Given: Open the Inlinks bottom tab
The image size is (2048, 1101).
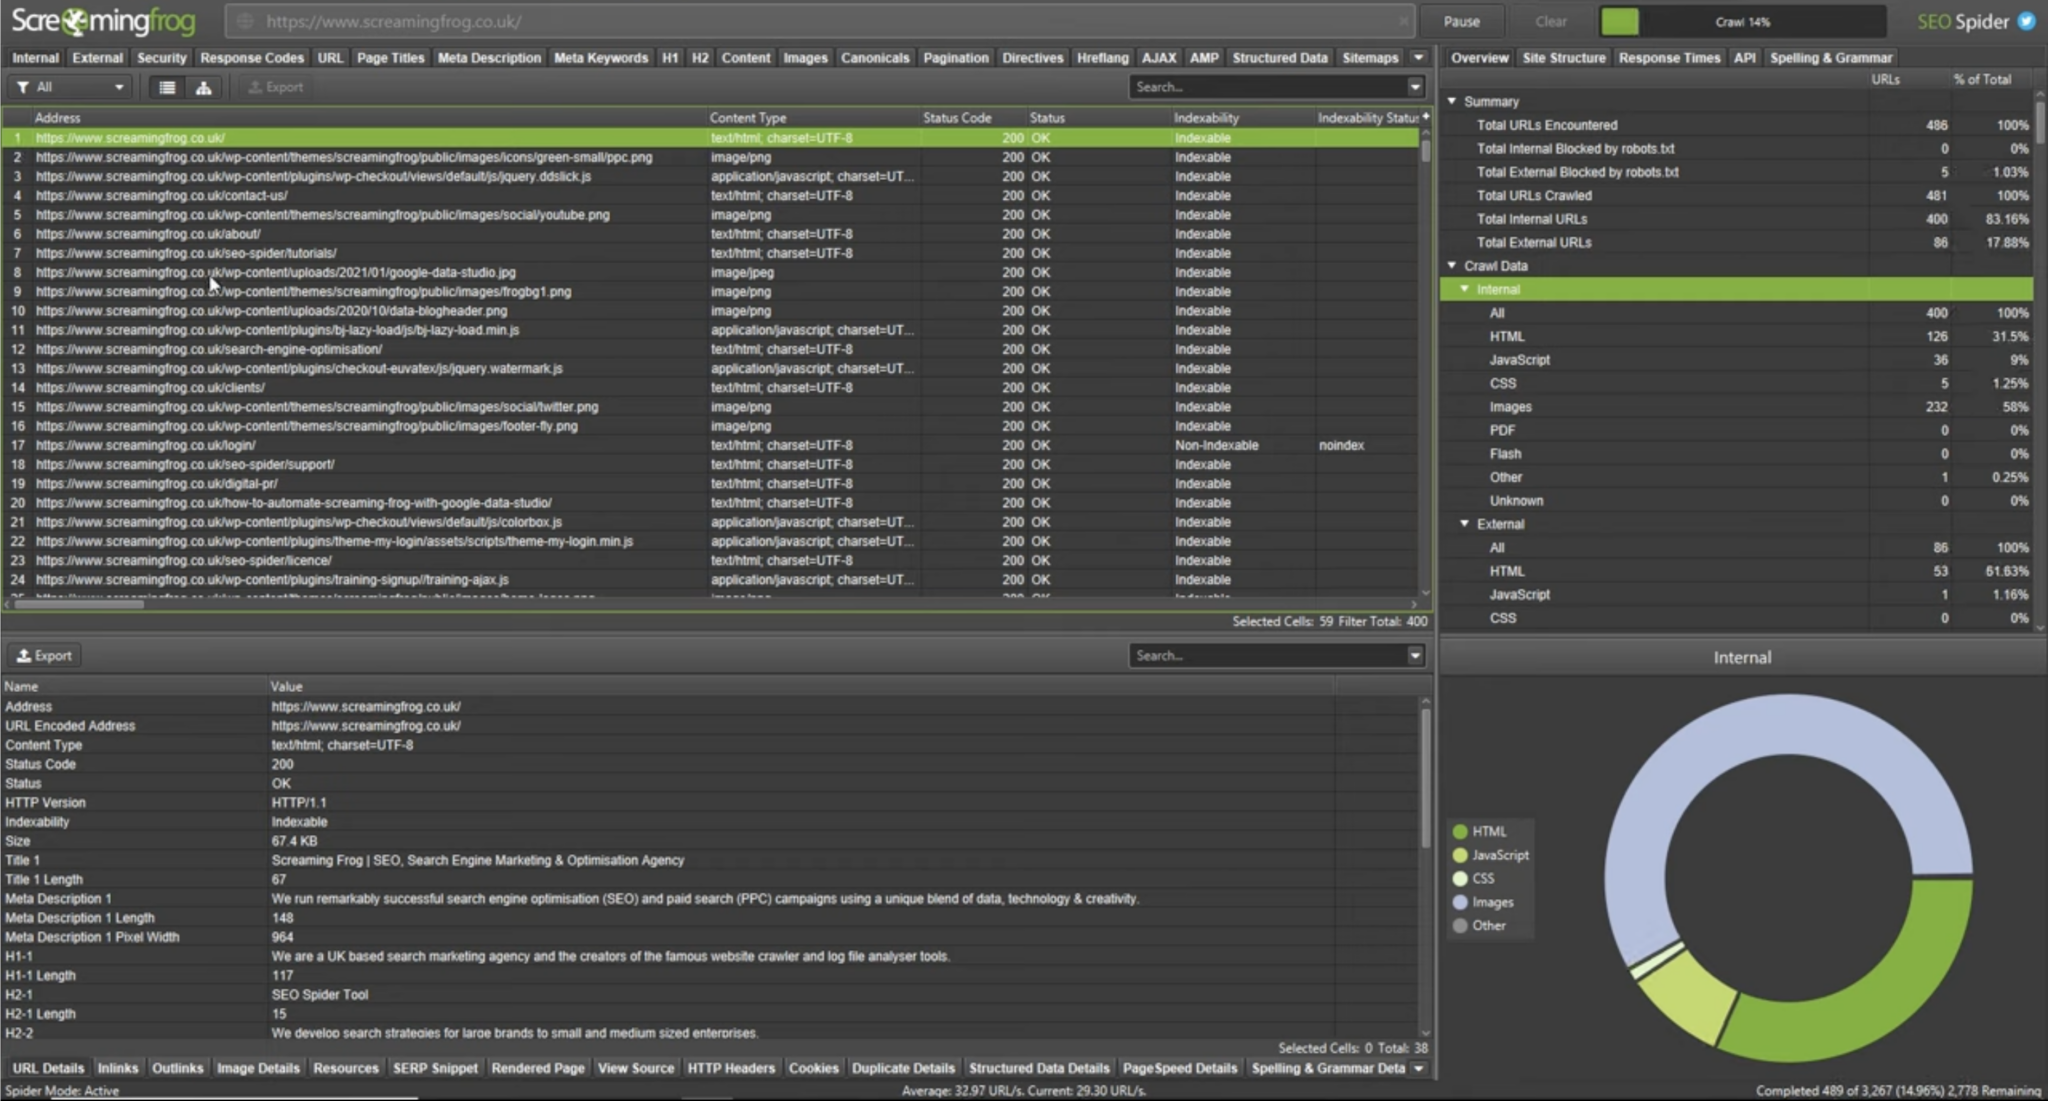Looking at the screenshot, I should (118, 1068).
